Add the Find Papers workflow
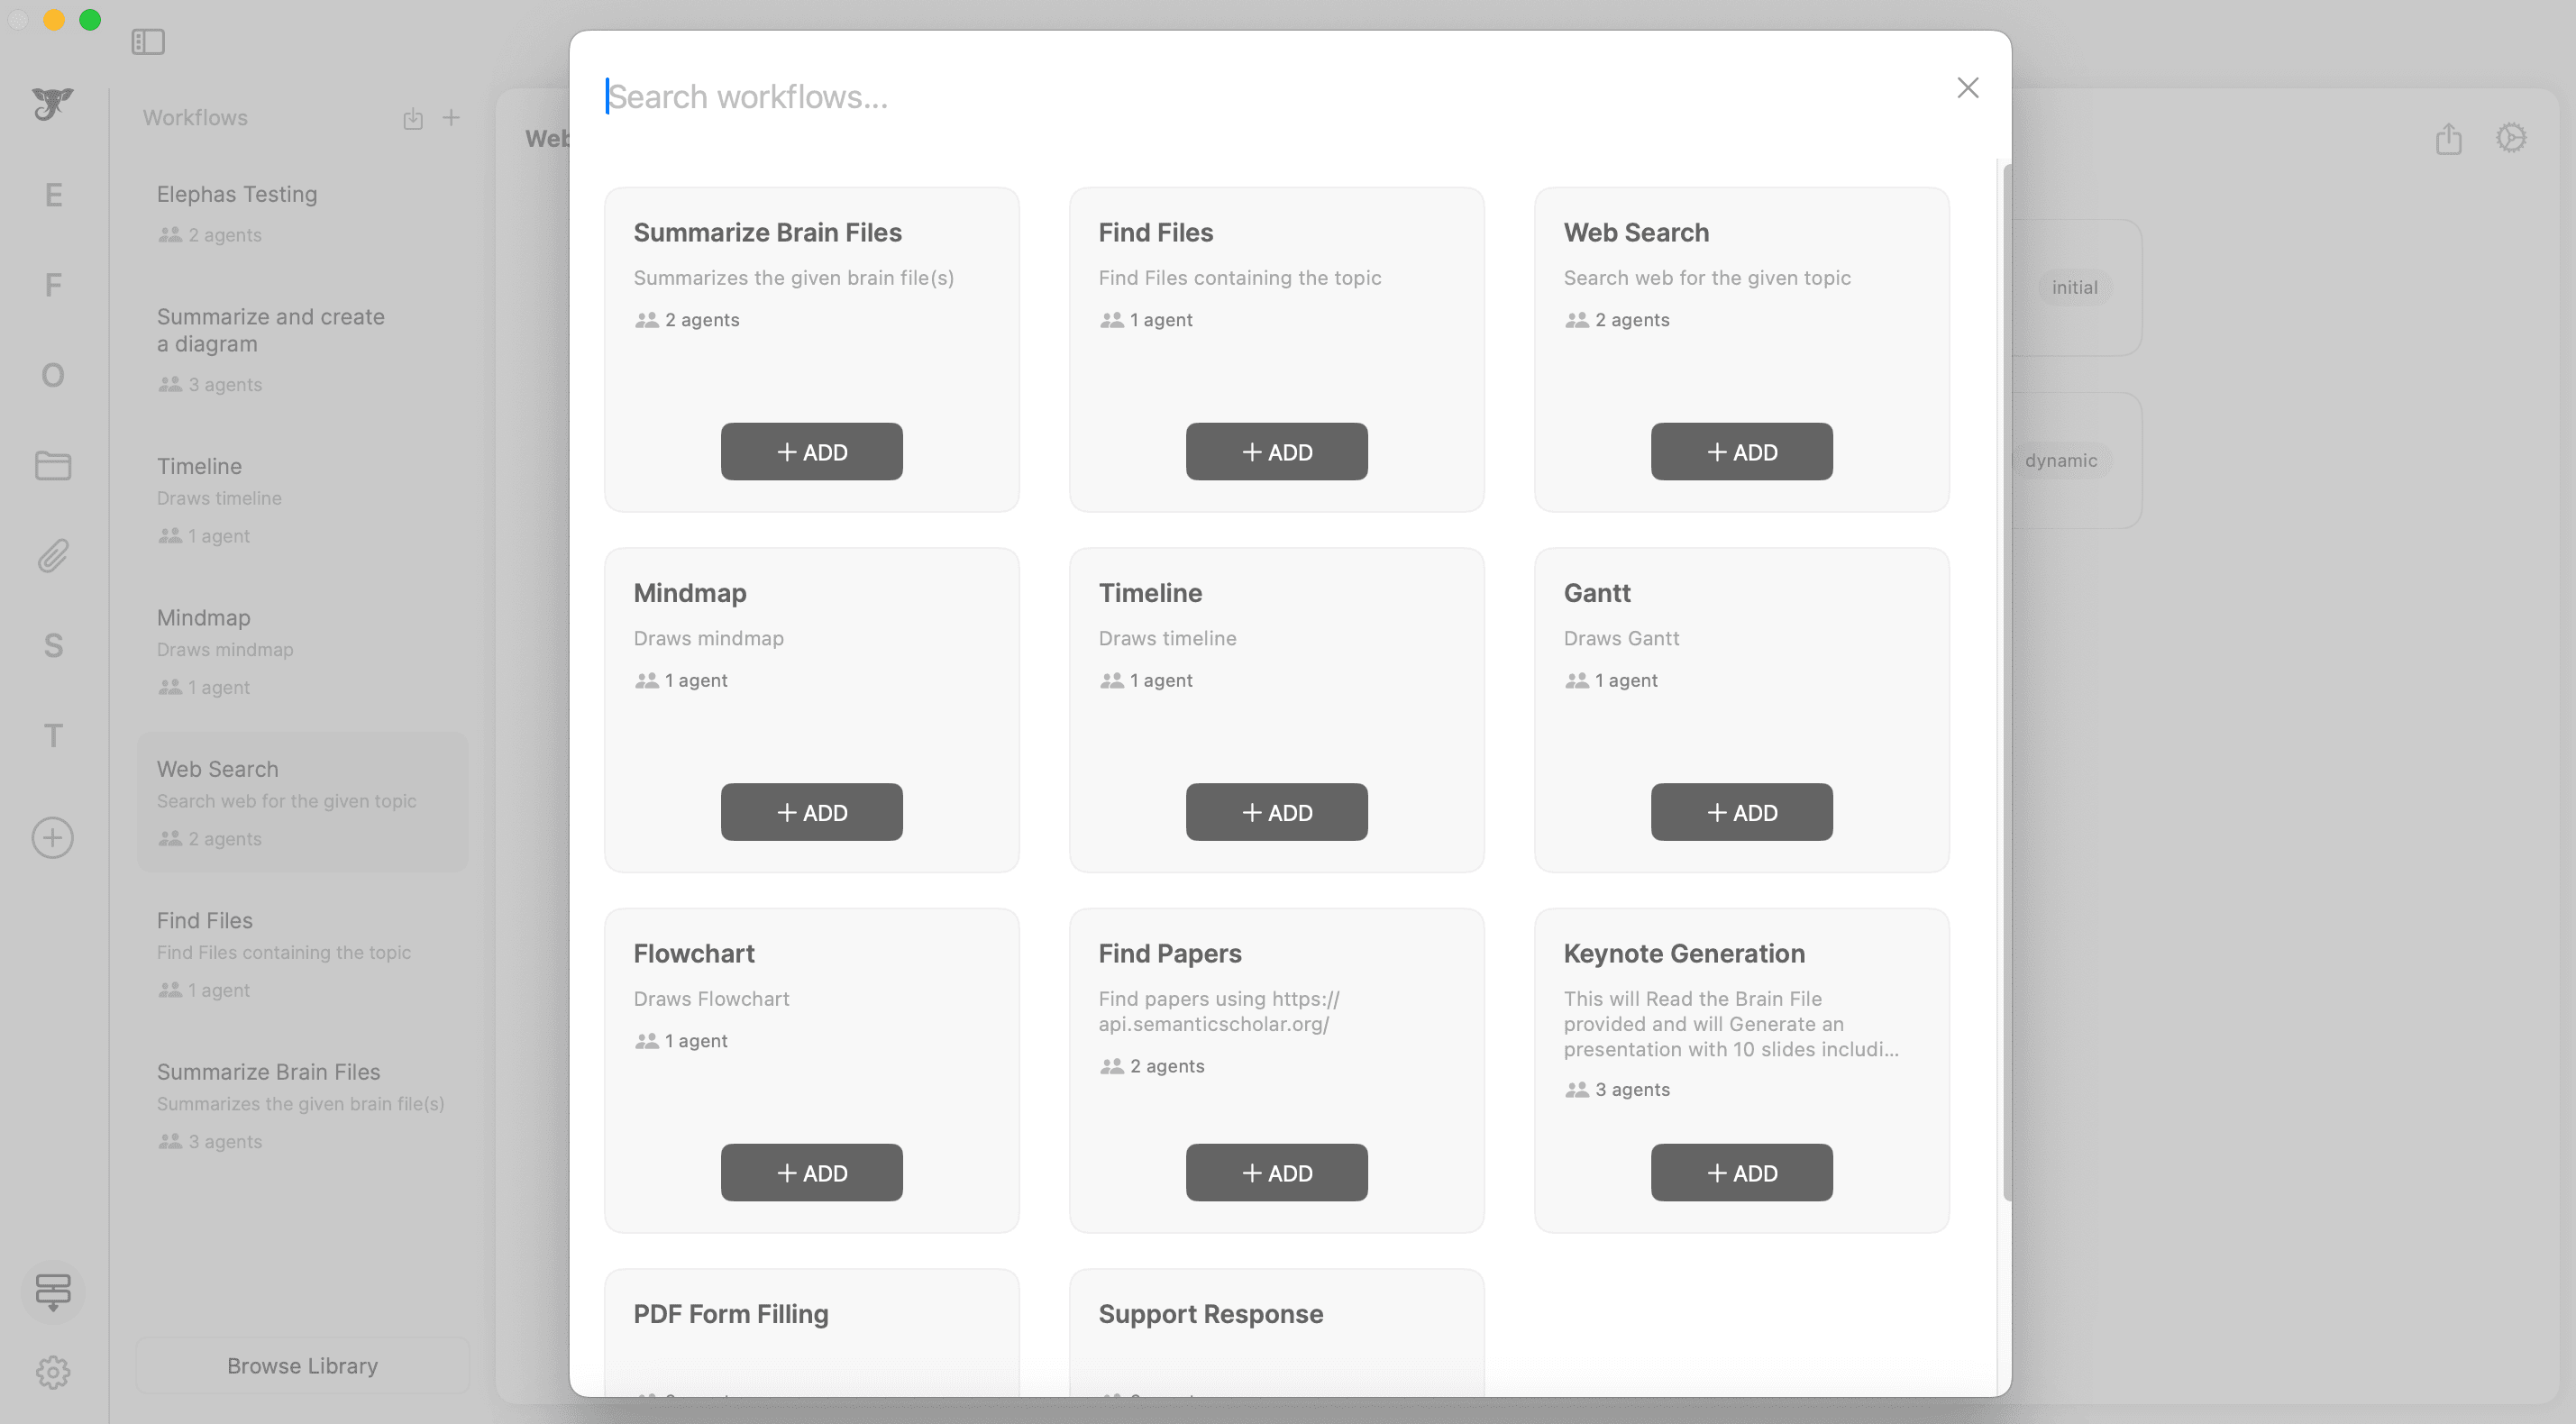 click(1276, 1172)
